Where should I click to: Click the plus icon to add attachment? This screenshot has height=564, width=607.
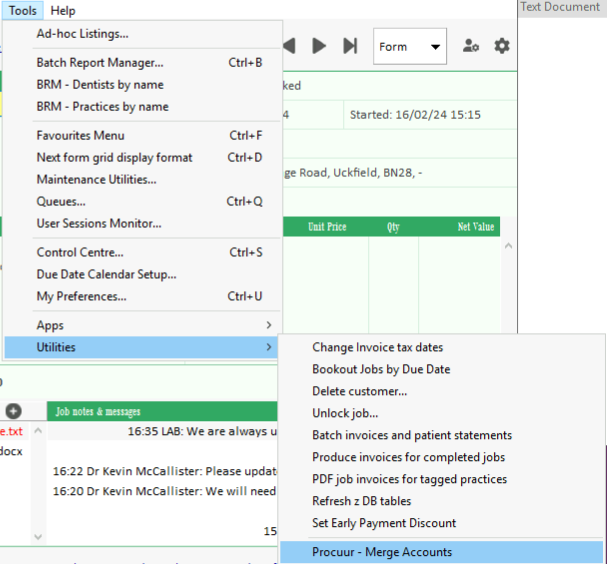(13, 411)
